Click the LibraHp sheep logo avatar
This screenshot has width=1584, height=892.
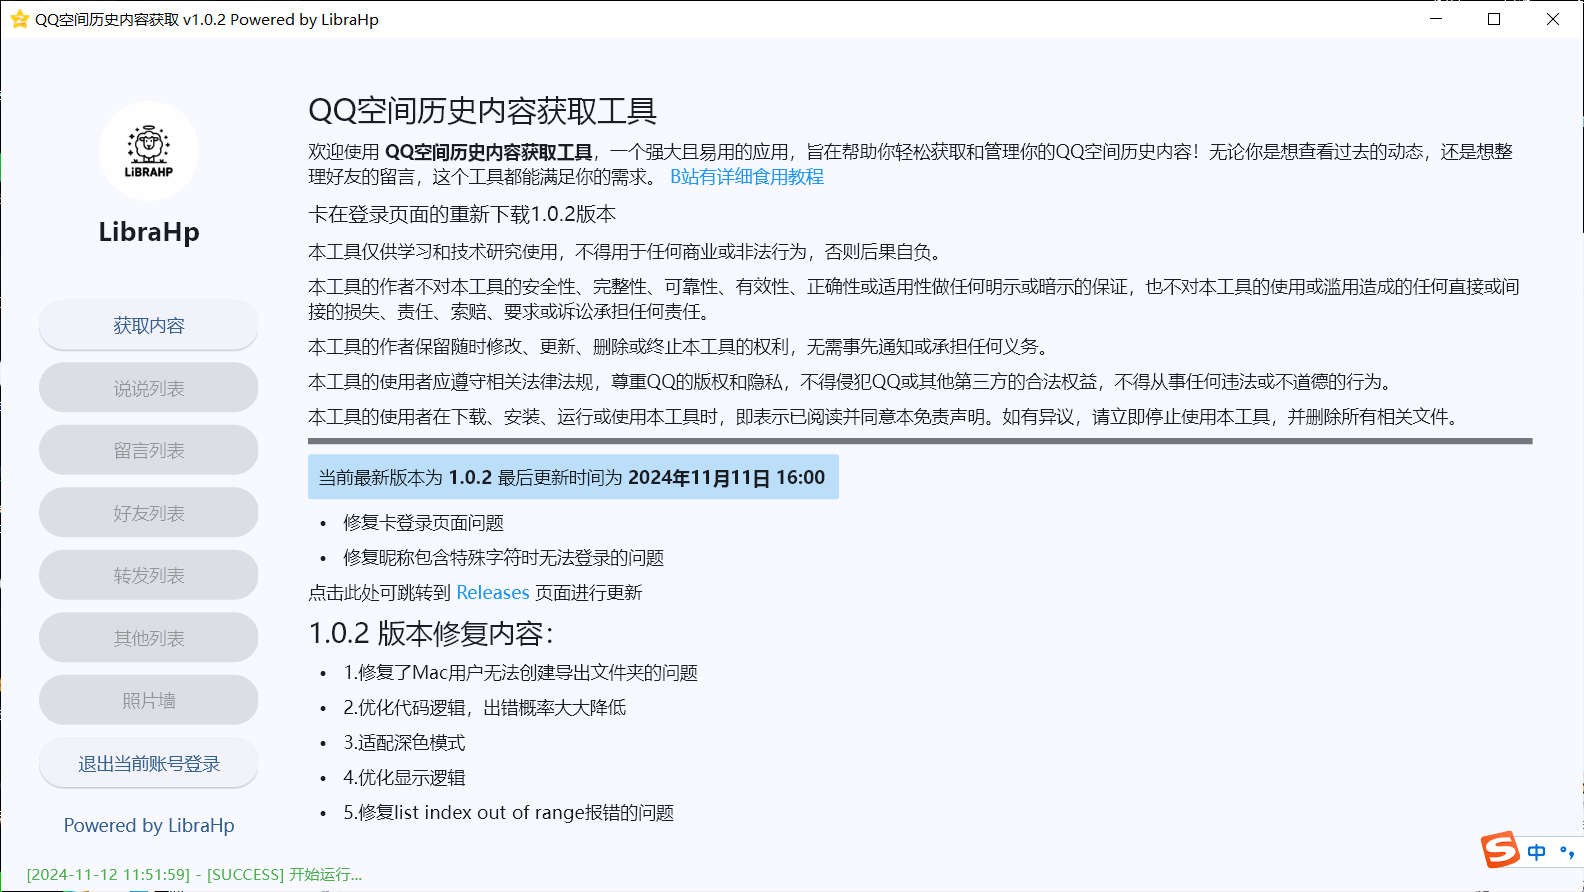click(149, 151)
